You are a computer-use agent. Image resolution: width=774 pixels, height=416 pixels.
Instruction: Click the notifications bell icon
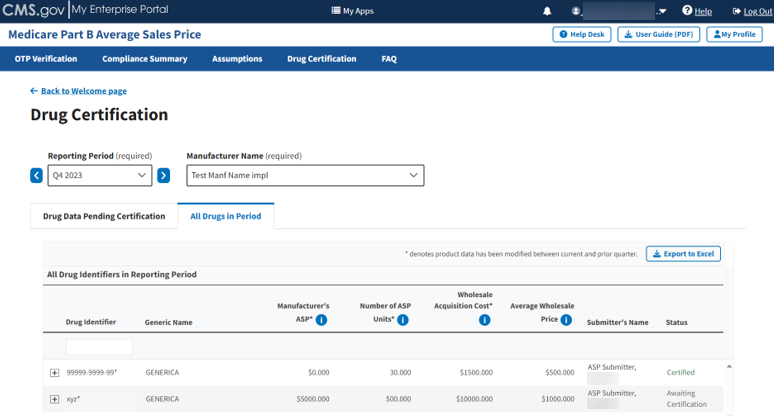(547, 11)
